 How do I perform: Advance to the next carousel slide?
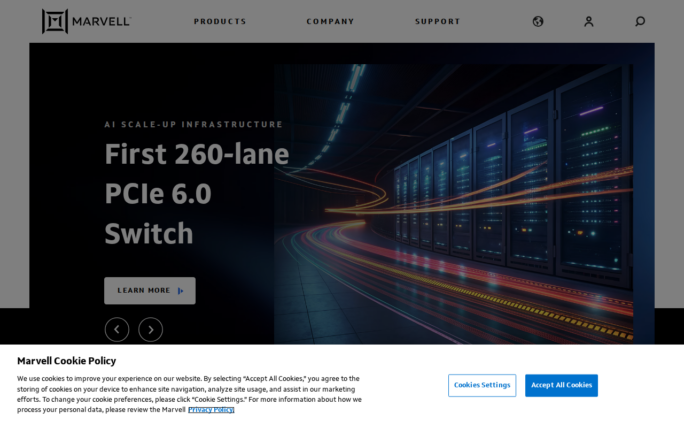[x=151, y=329]
